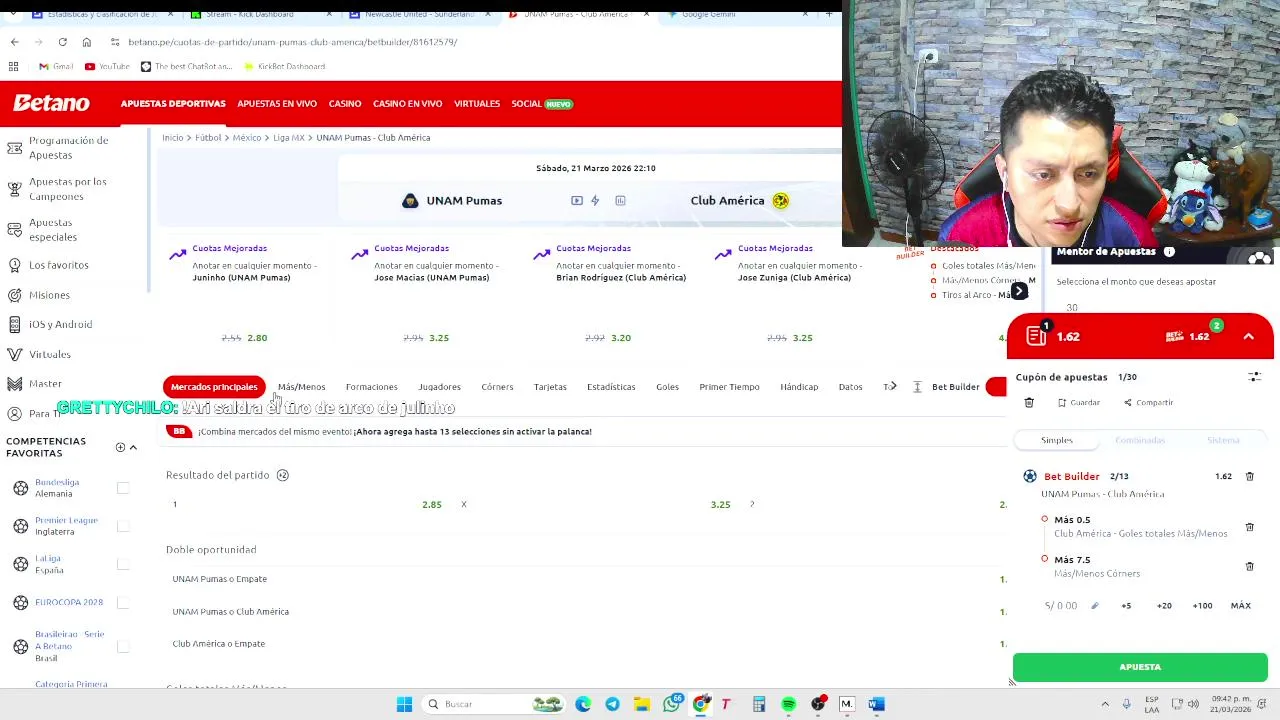
Task: Pin Bundesliga as favorite competition checkbox
Action: pos(123,488)
